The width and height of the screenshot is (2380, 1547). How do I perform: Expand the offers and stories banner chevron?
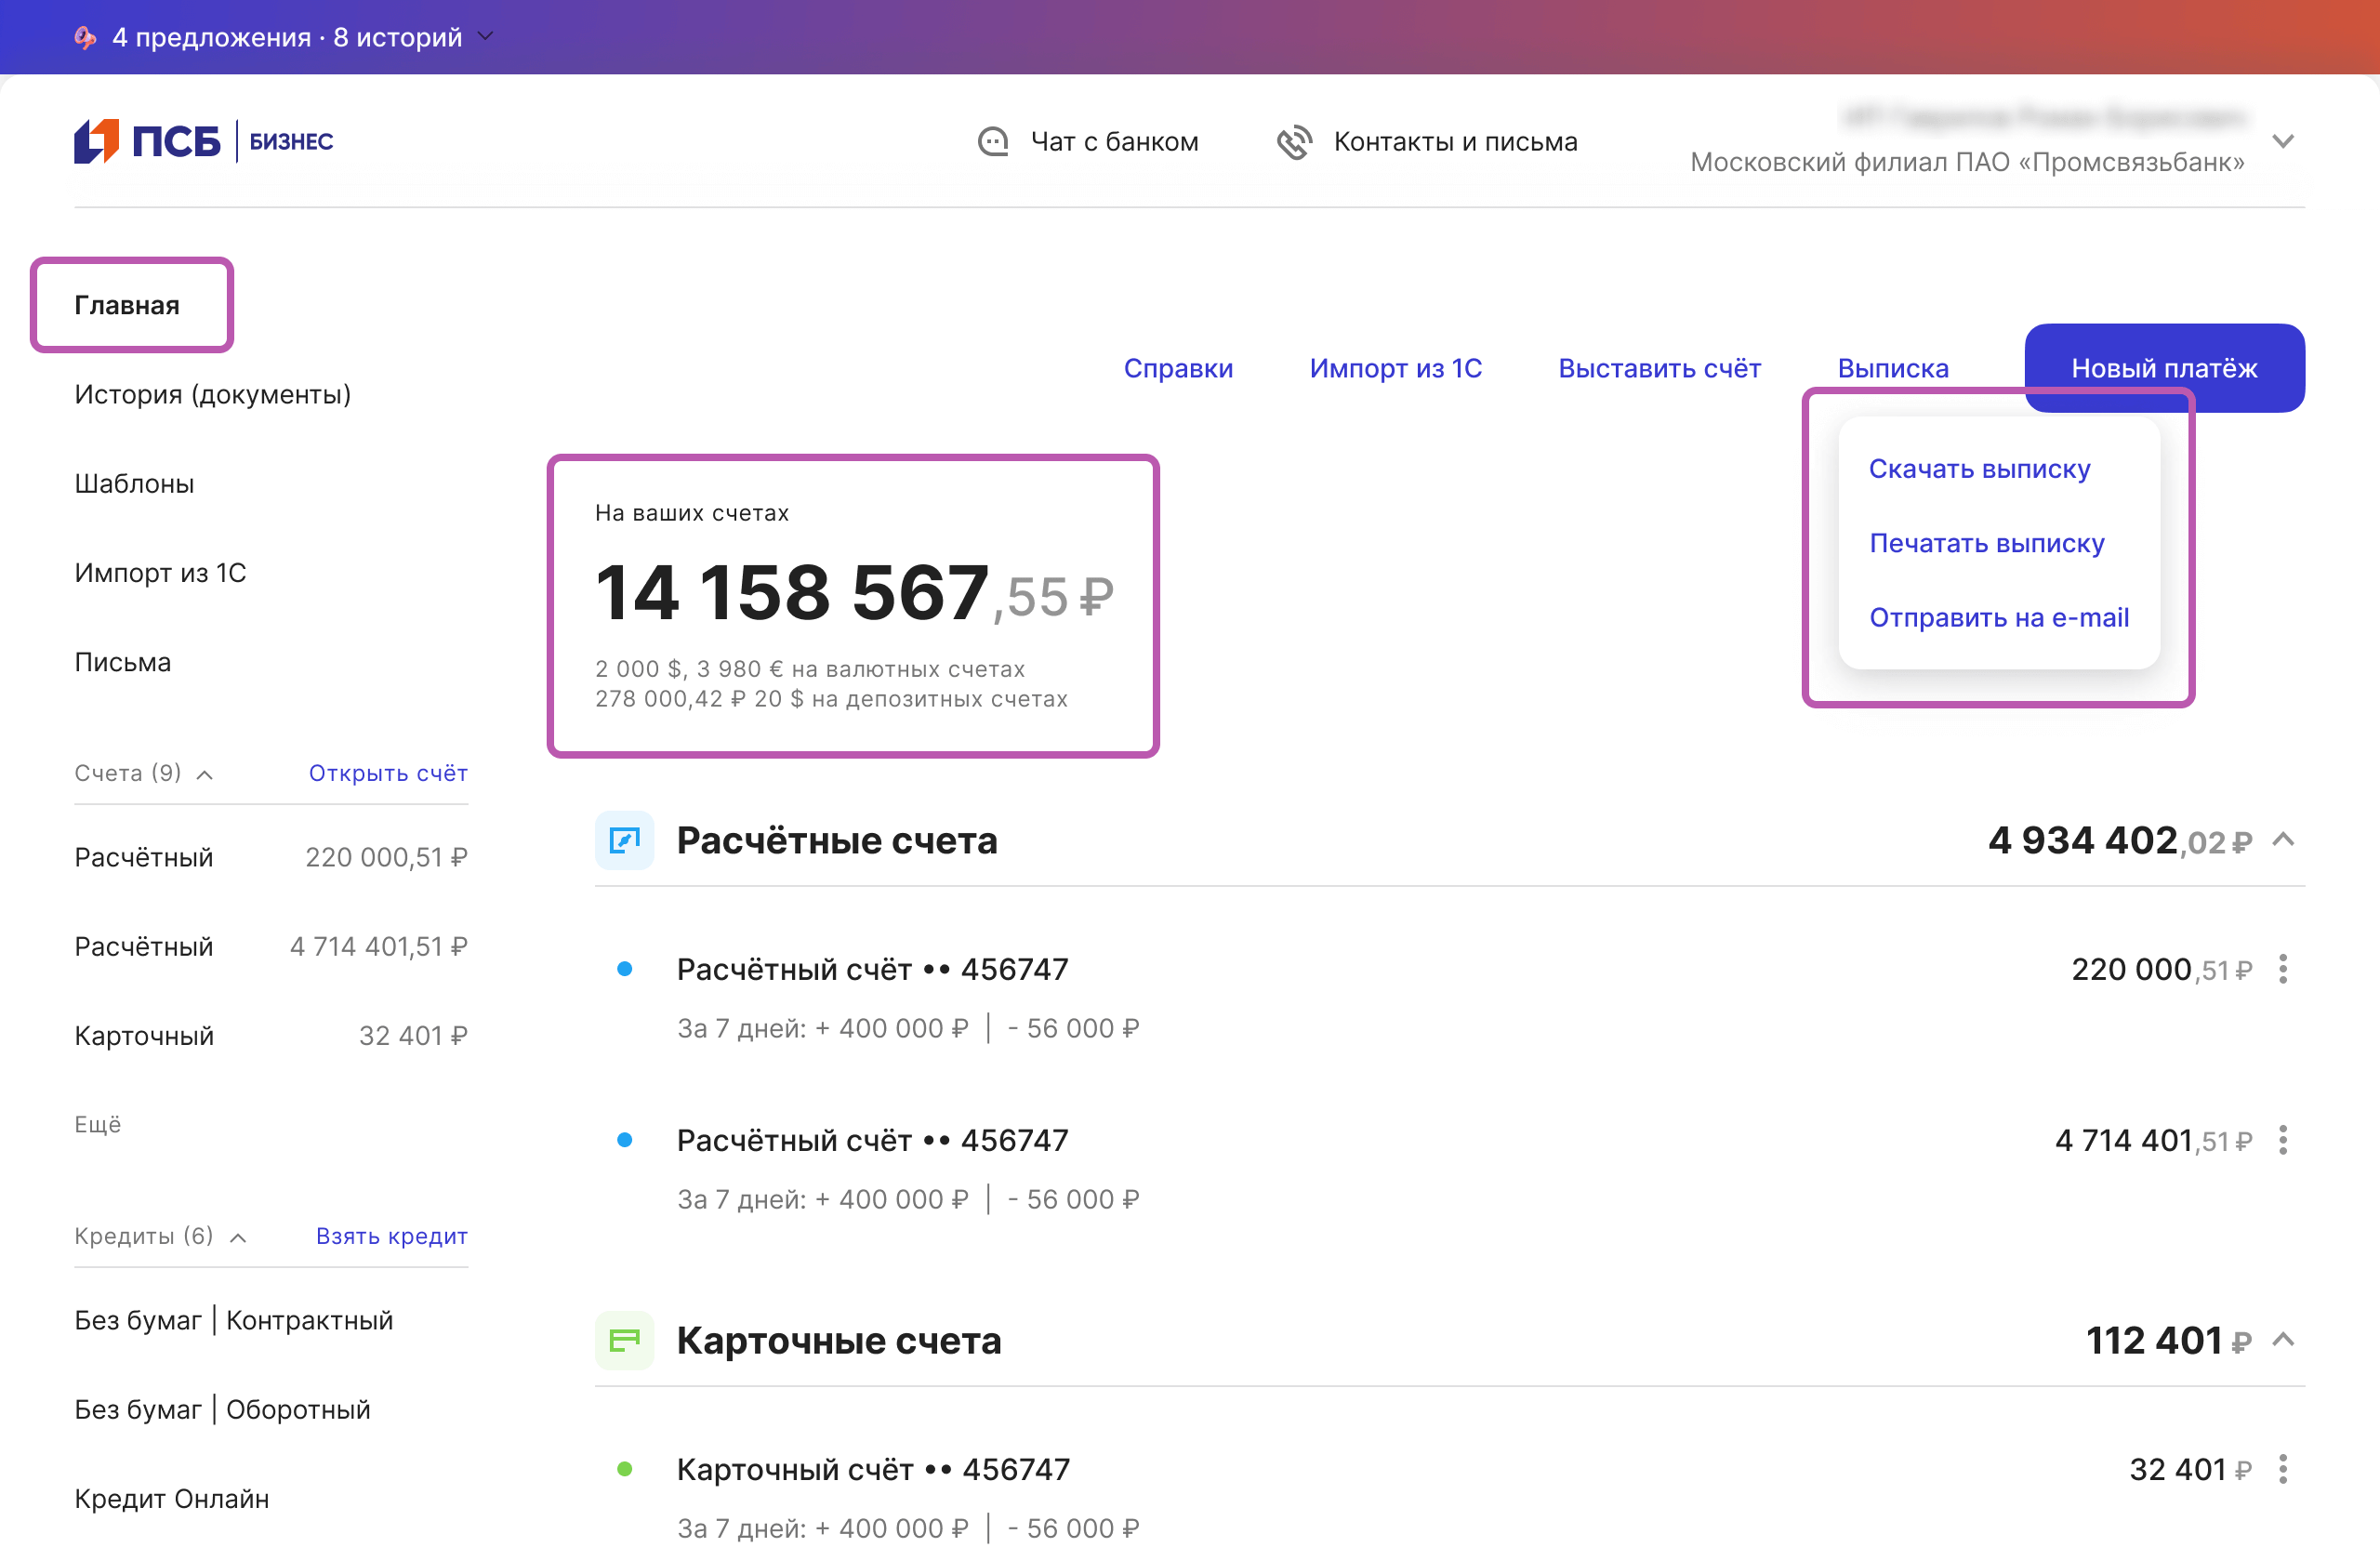point(486,37)
